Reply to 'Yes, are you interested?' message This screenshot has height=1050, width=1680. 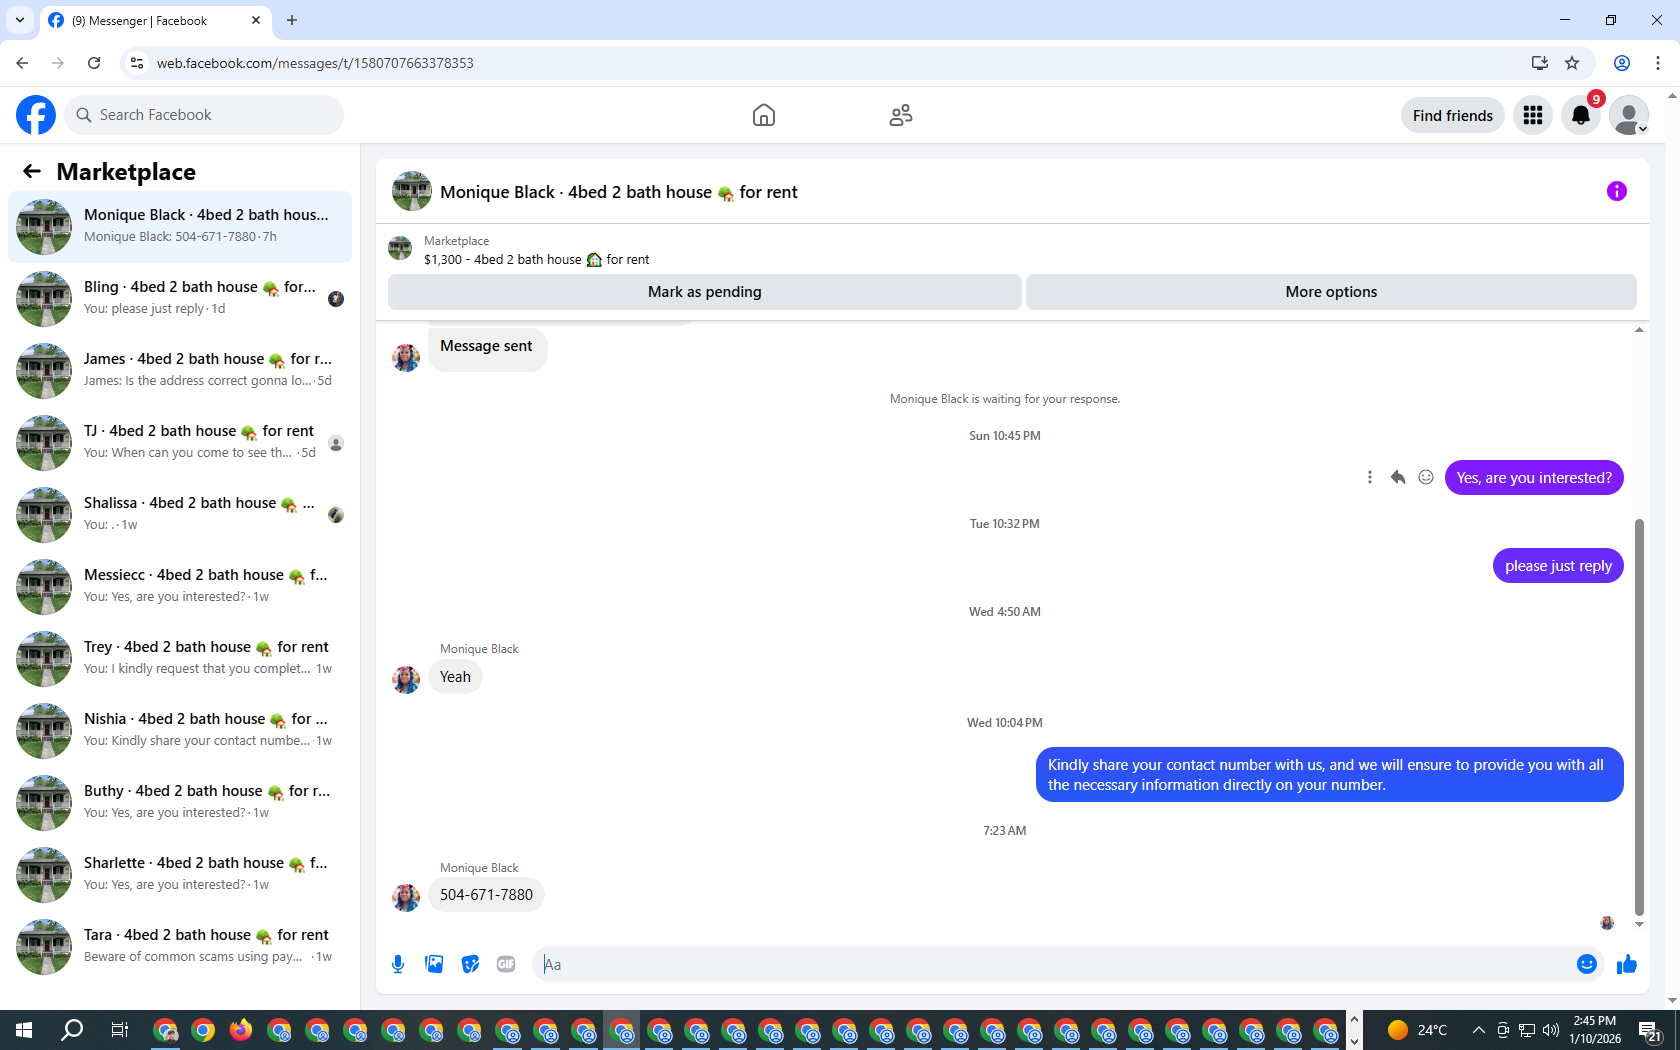point(1398,478)
